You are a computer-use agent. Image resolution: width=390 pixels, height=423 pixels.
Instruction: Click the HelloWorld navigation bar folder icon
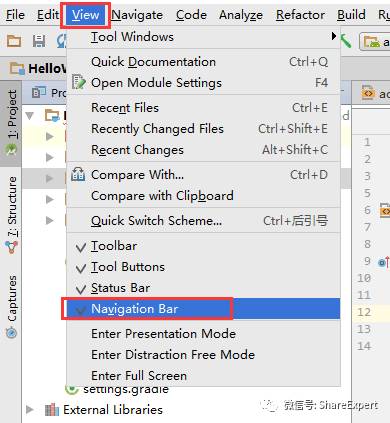[17, 68]
